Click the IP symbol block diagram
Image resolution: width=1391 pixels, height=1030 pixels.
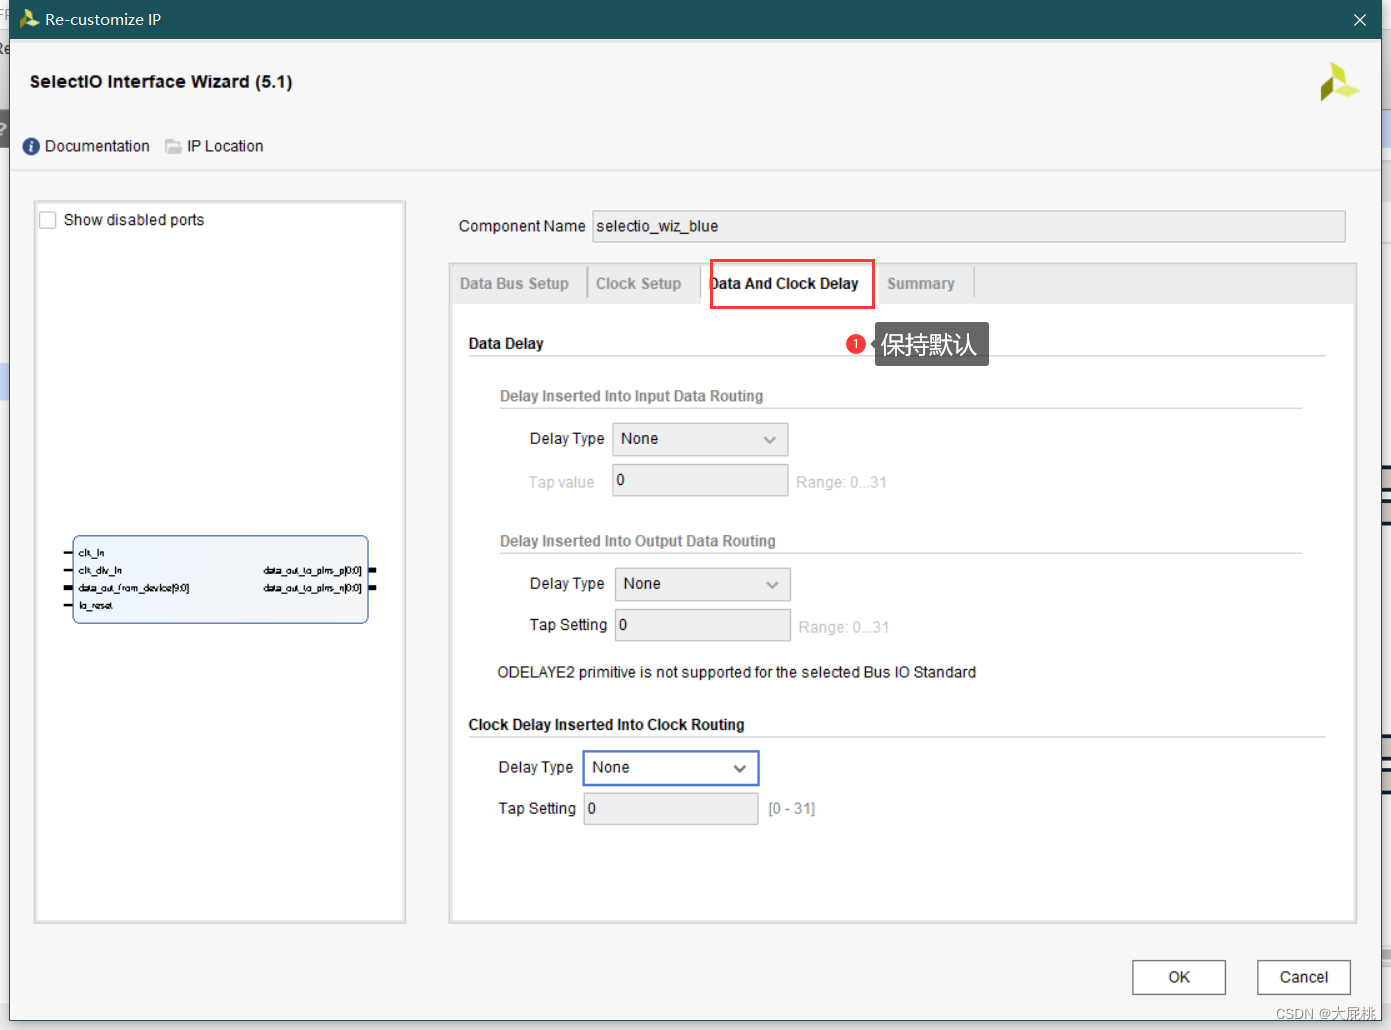point(220,579)
